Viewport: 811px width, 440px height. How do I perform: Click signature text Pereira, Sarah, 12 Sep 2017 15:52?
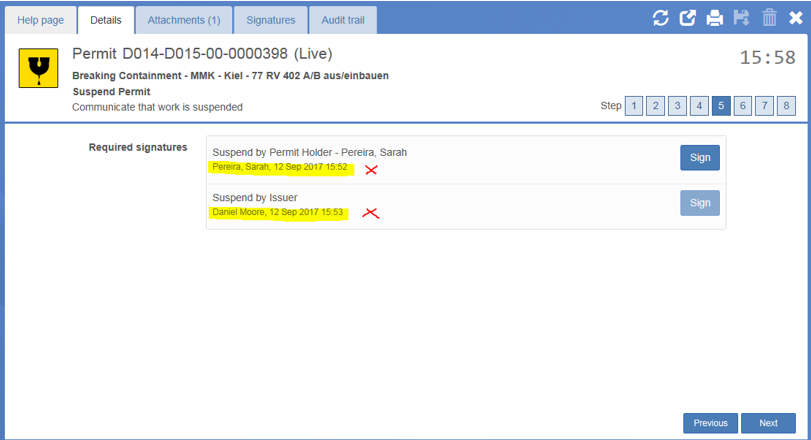280,167
